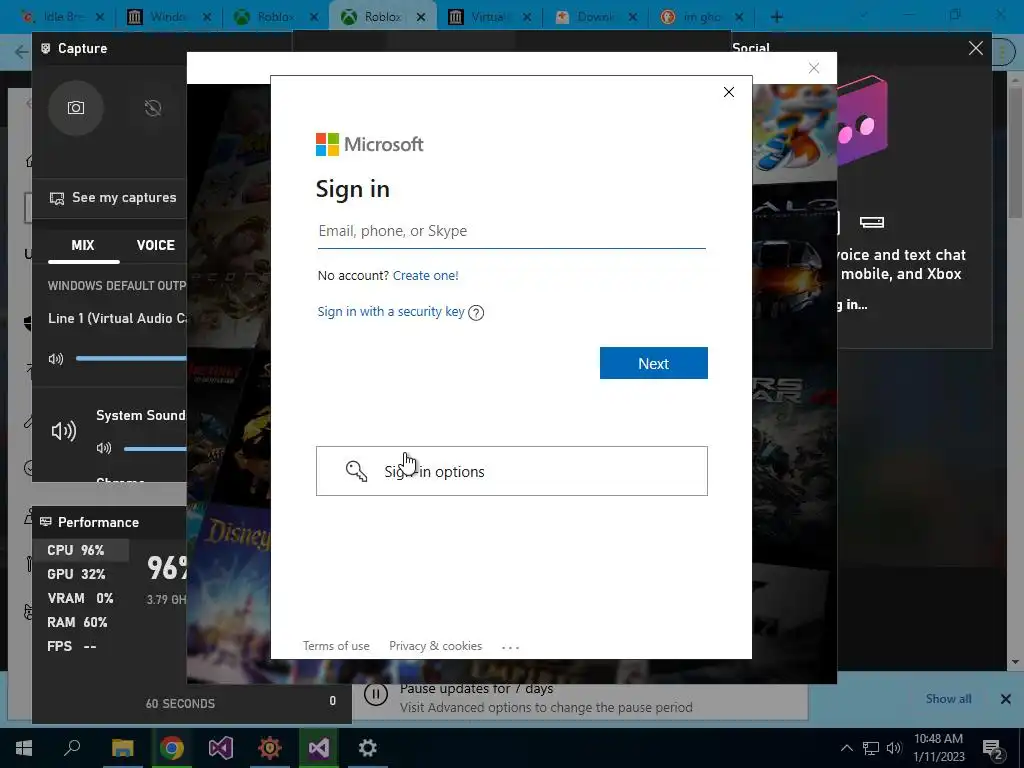This screenshot has height=768, width=1024.
Task: Click the Performance widget title icon
Action: point(46,522)
